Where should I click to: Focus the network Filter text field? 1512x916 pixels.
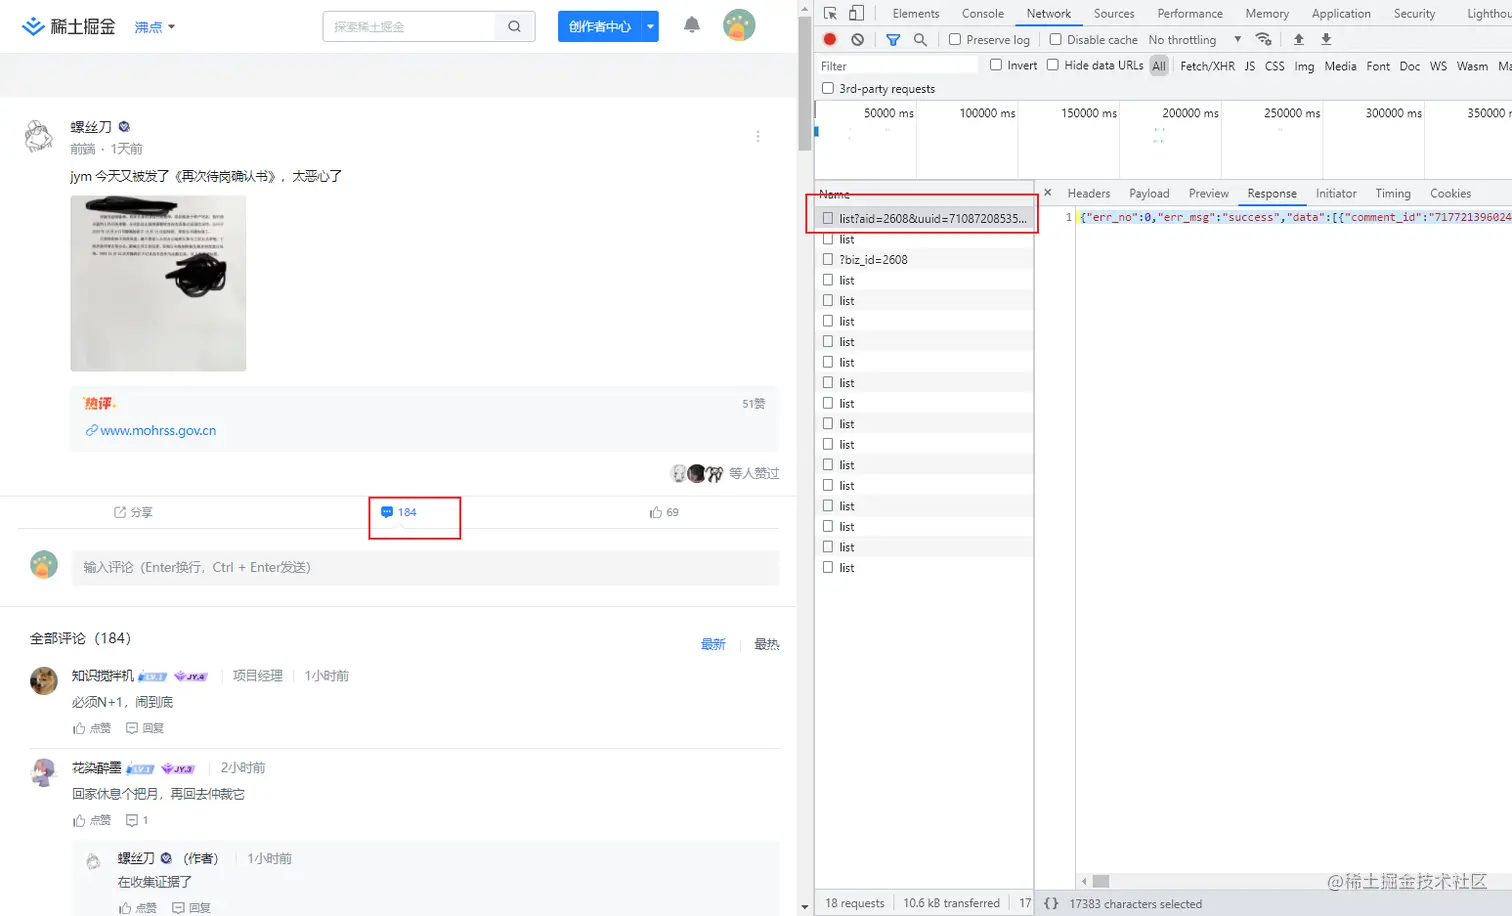point(898,66)
